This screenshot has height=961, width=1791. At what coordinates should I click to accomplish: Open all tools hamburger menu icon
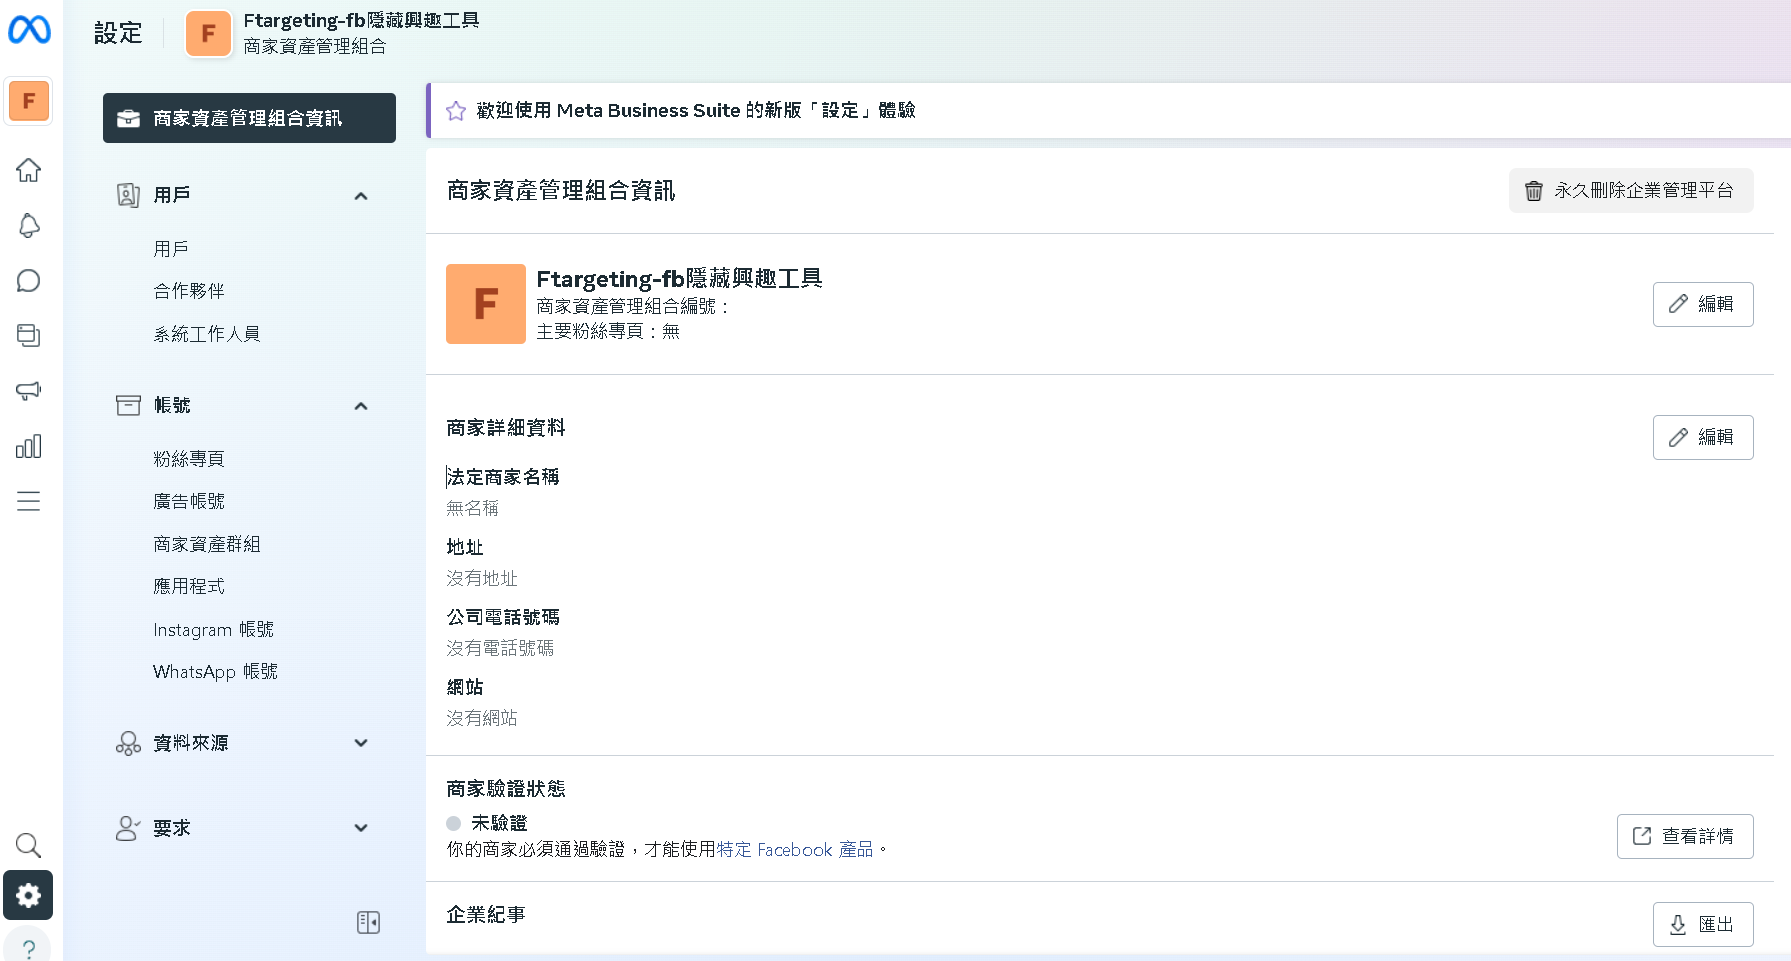pos(29,501)
